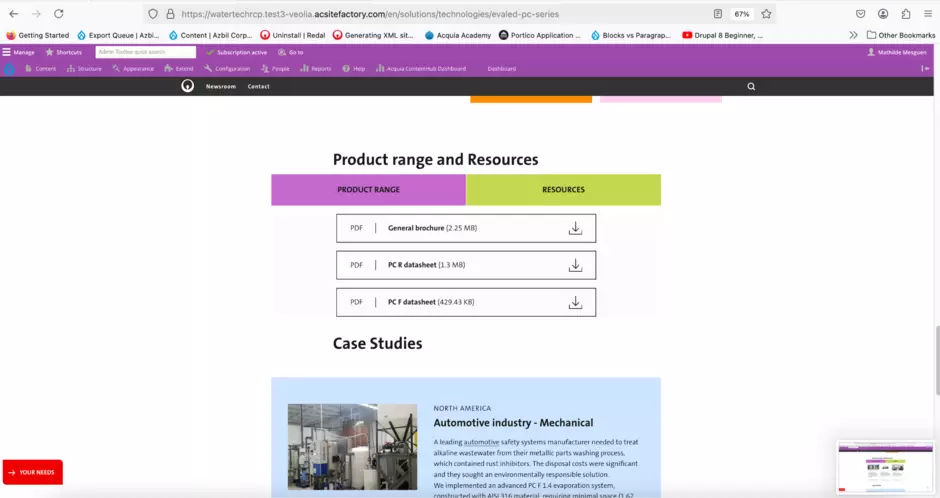Image resolution: width=940 pixels, height=498 pixels.
Task: Select the Product Range tab
Action: coord(368,189)
